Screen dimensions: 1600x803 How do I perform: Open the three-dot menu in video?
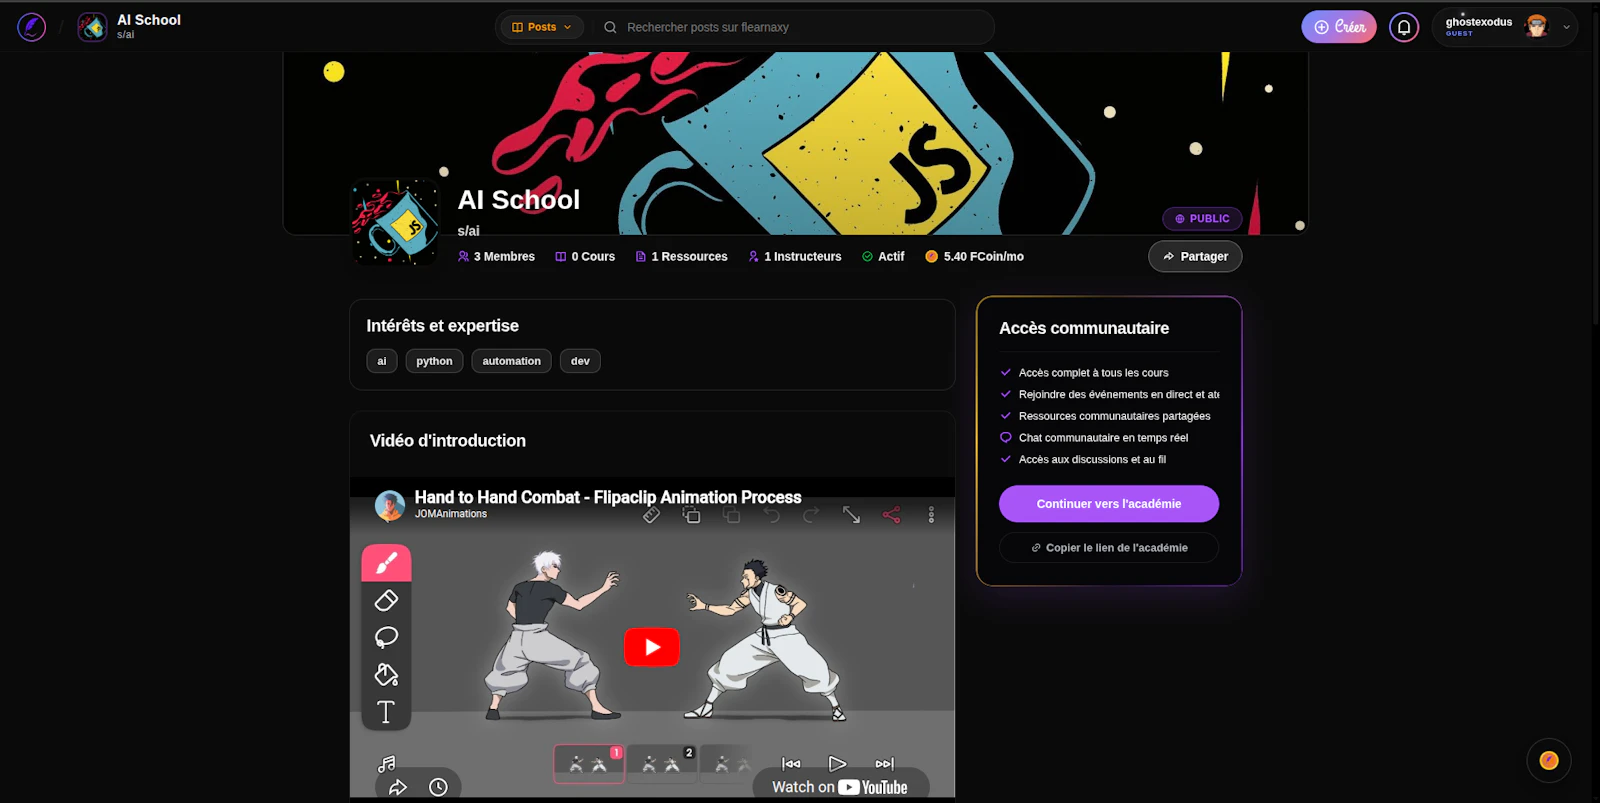click(x=931, y=515)
